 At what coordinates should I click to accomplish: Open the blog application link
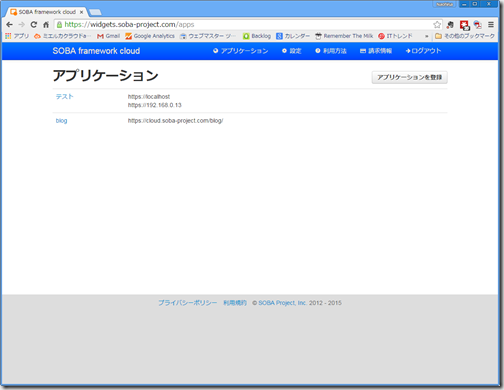(61, 121)
